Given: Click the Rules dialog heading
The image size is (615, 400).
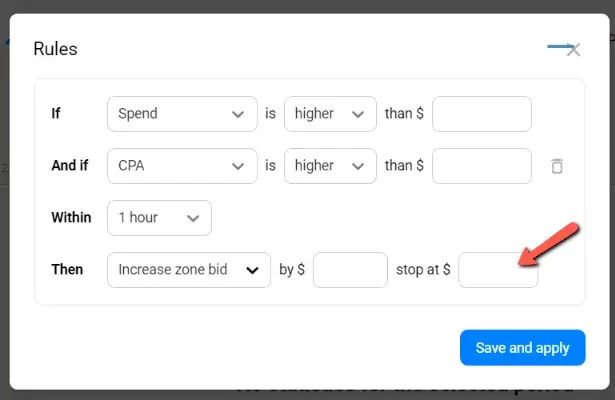Looking at the screenshot, I should (x=55, y=49).
